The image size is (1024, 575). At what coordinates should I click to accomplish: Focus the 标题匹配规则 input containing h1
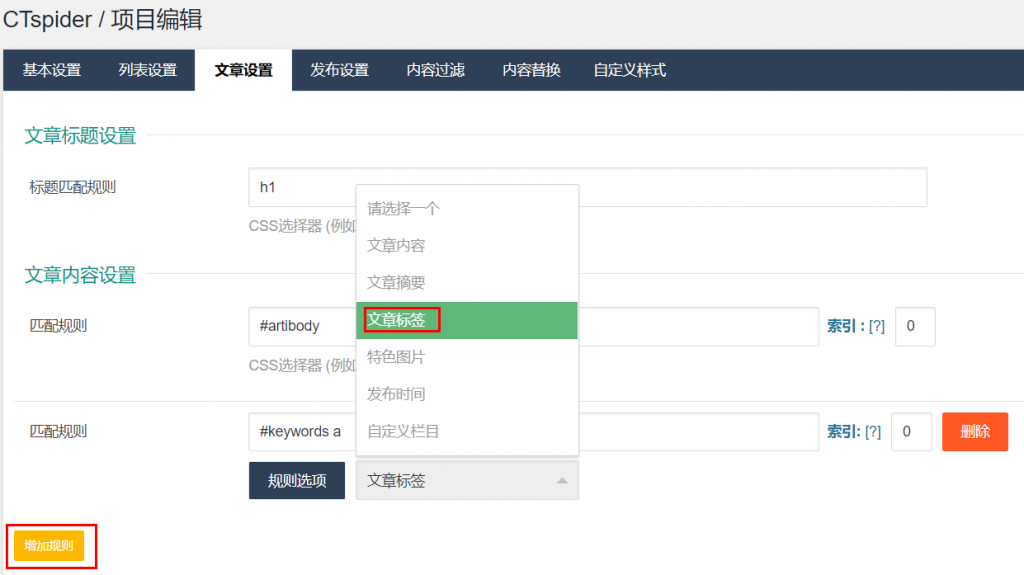click(x=587, y=188)
